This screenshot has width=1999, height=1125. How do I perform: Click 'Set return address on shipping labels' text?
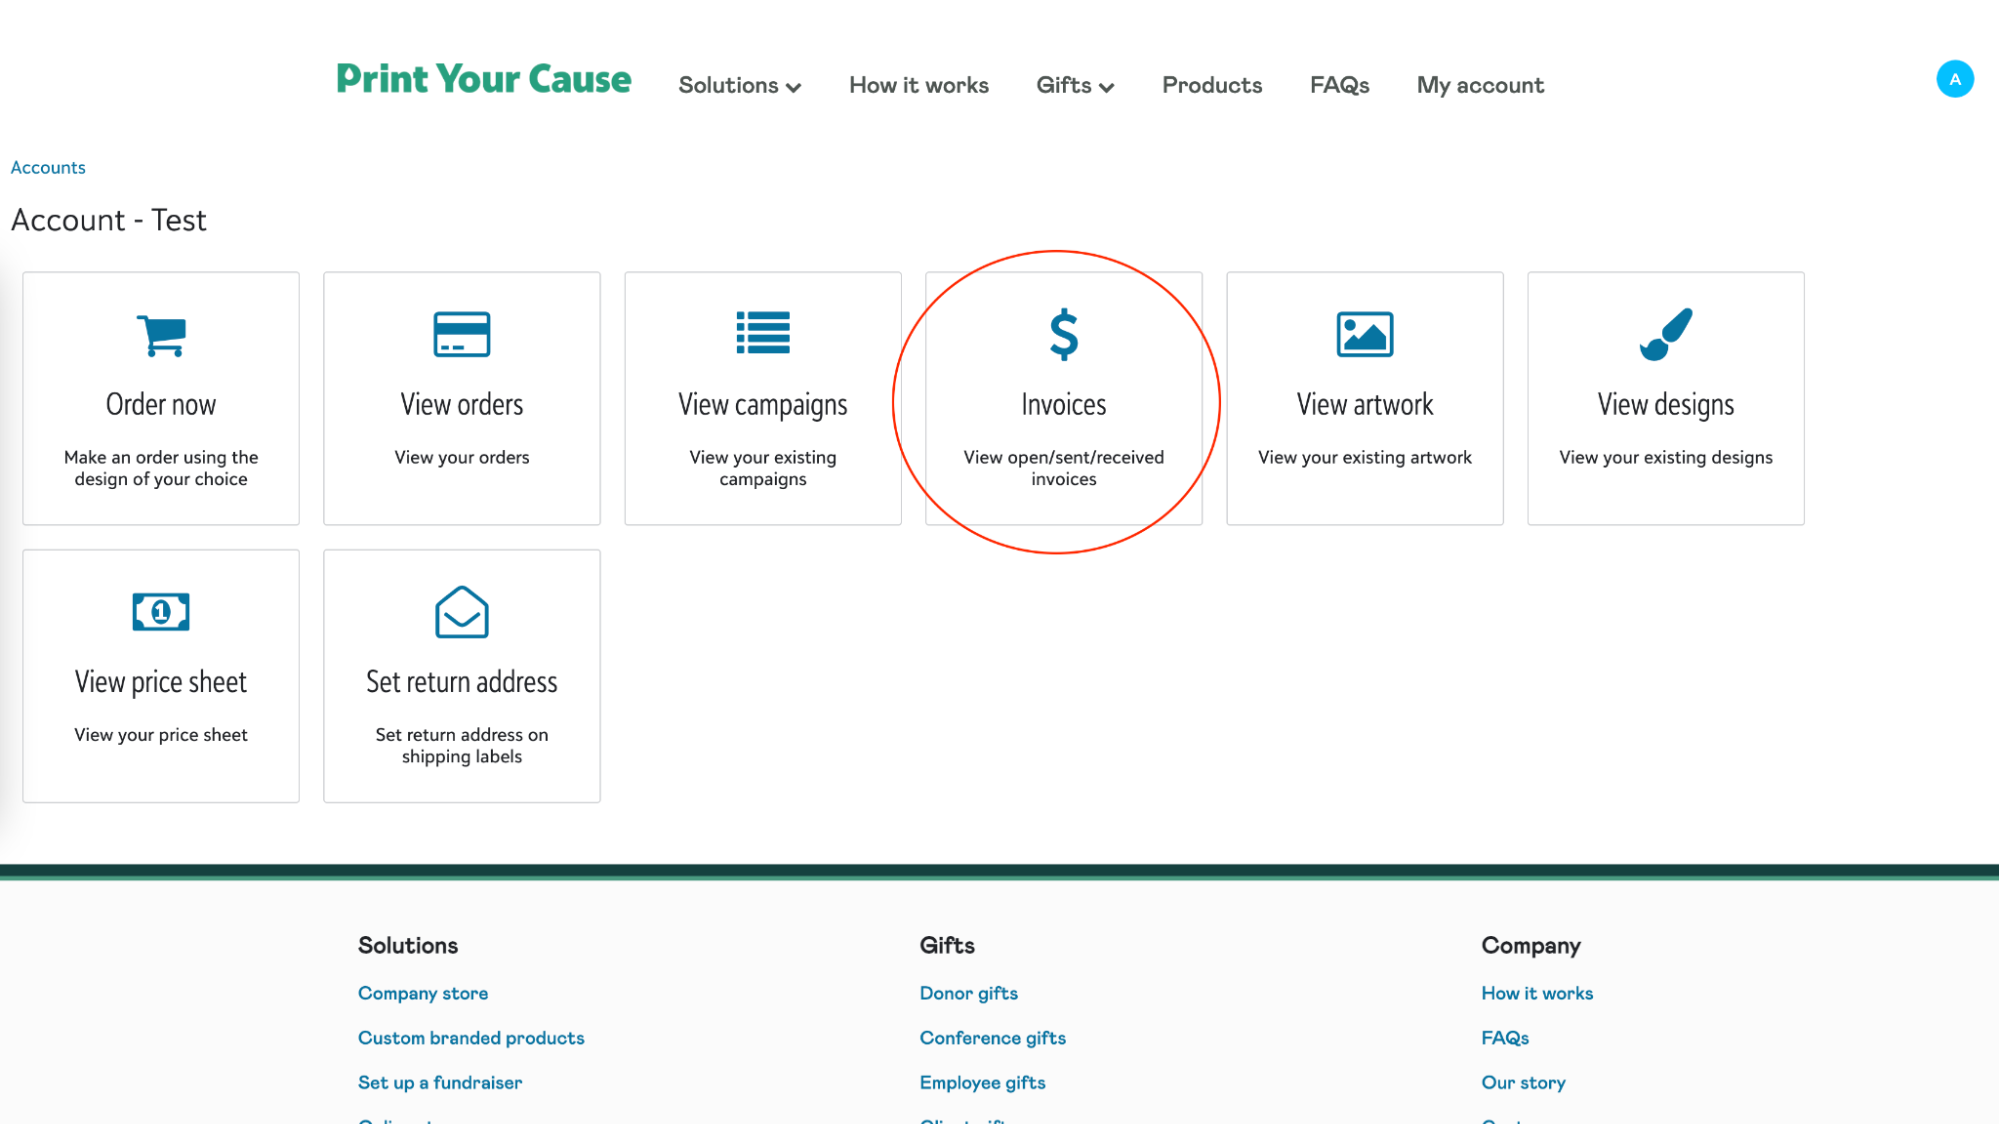462,745
